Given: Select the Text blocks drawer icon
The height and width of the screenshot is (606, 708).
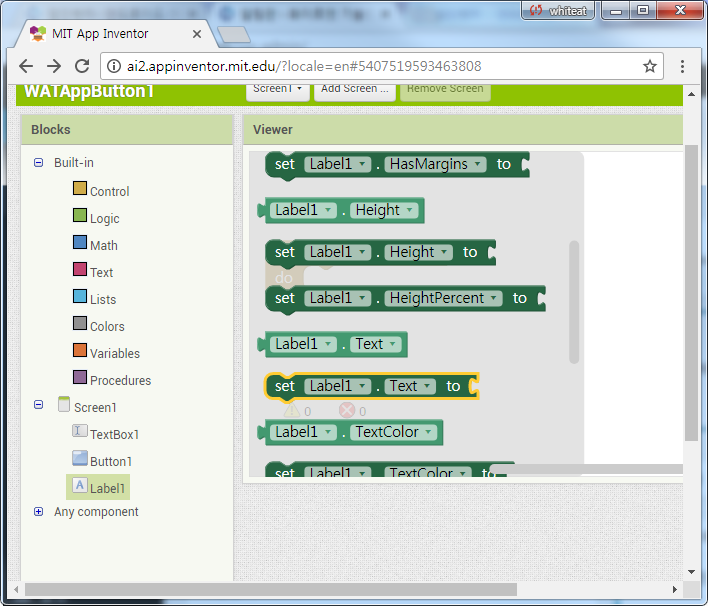Looking at the screenshot, I should click(80, 270).
